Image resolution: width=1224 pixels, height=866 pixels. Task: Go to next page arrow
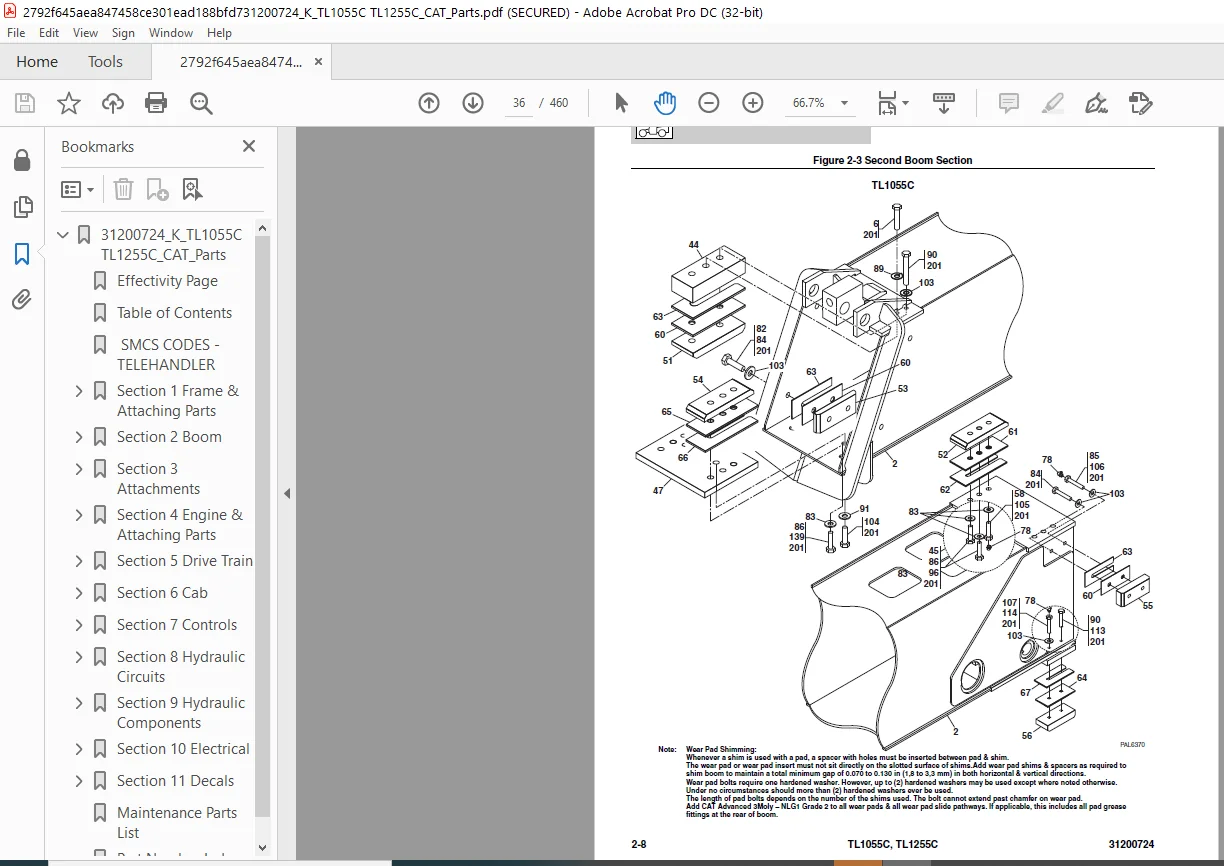[473, 103]
